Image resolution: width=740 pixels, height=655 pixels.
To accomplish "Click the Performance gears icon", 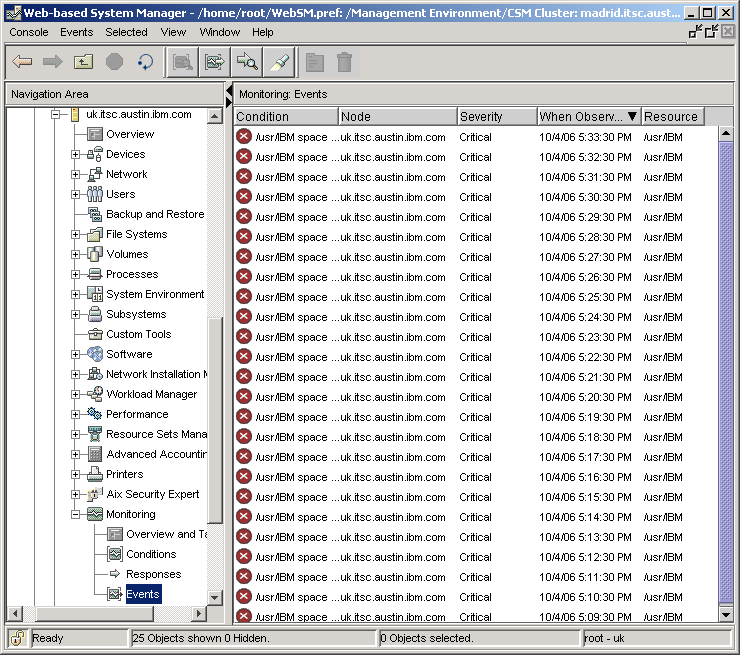I will click(94, 414).
